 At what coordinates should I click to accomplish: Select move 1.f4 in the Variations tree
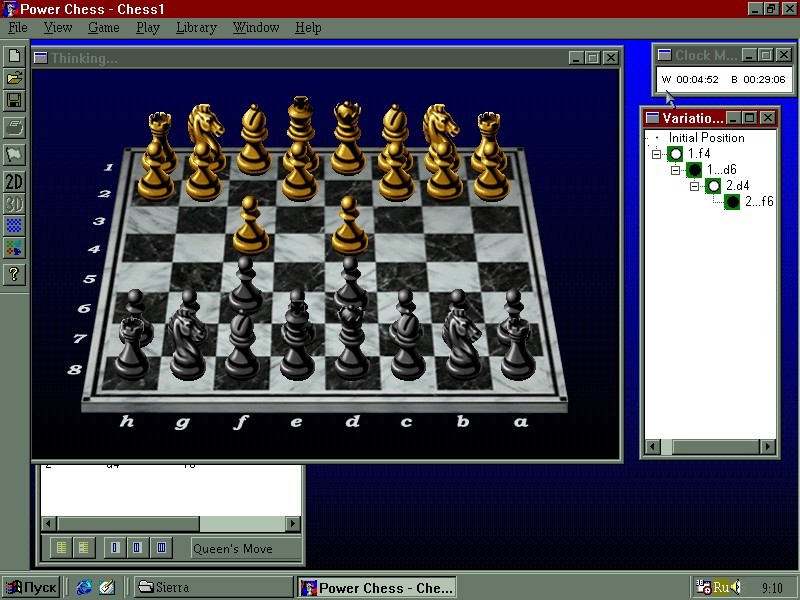(699, 154)
